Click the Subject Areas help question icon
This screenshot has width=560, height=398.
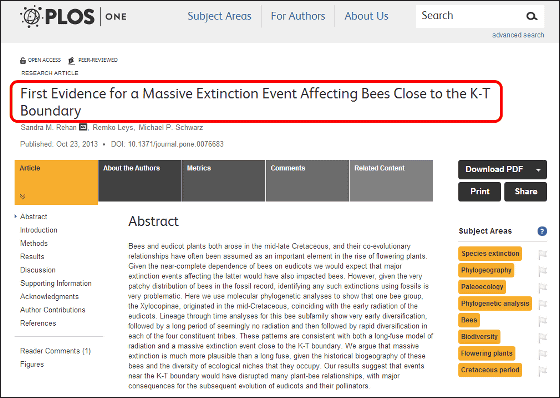(542, 231)
